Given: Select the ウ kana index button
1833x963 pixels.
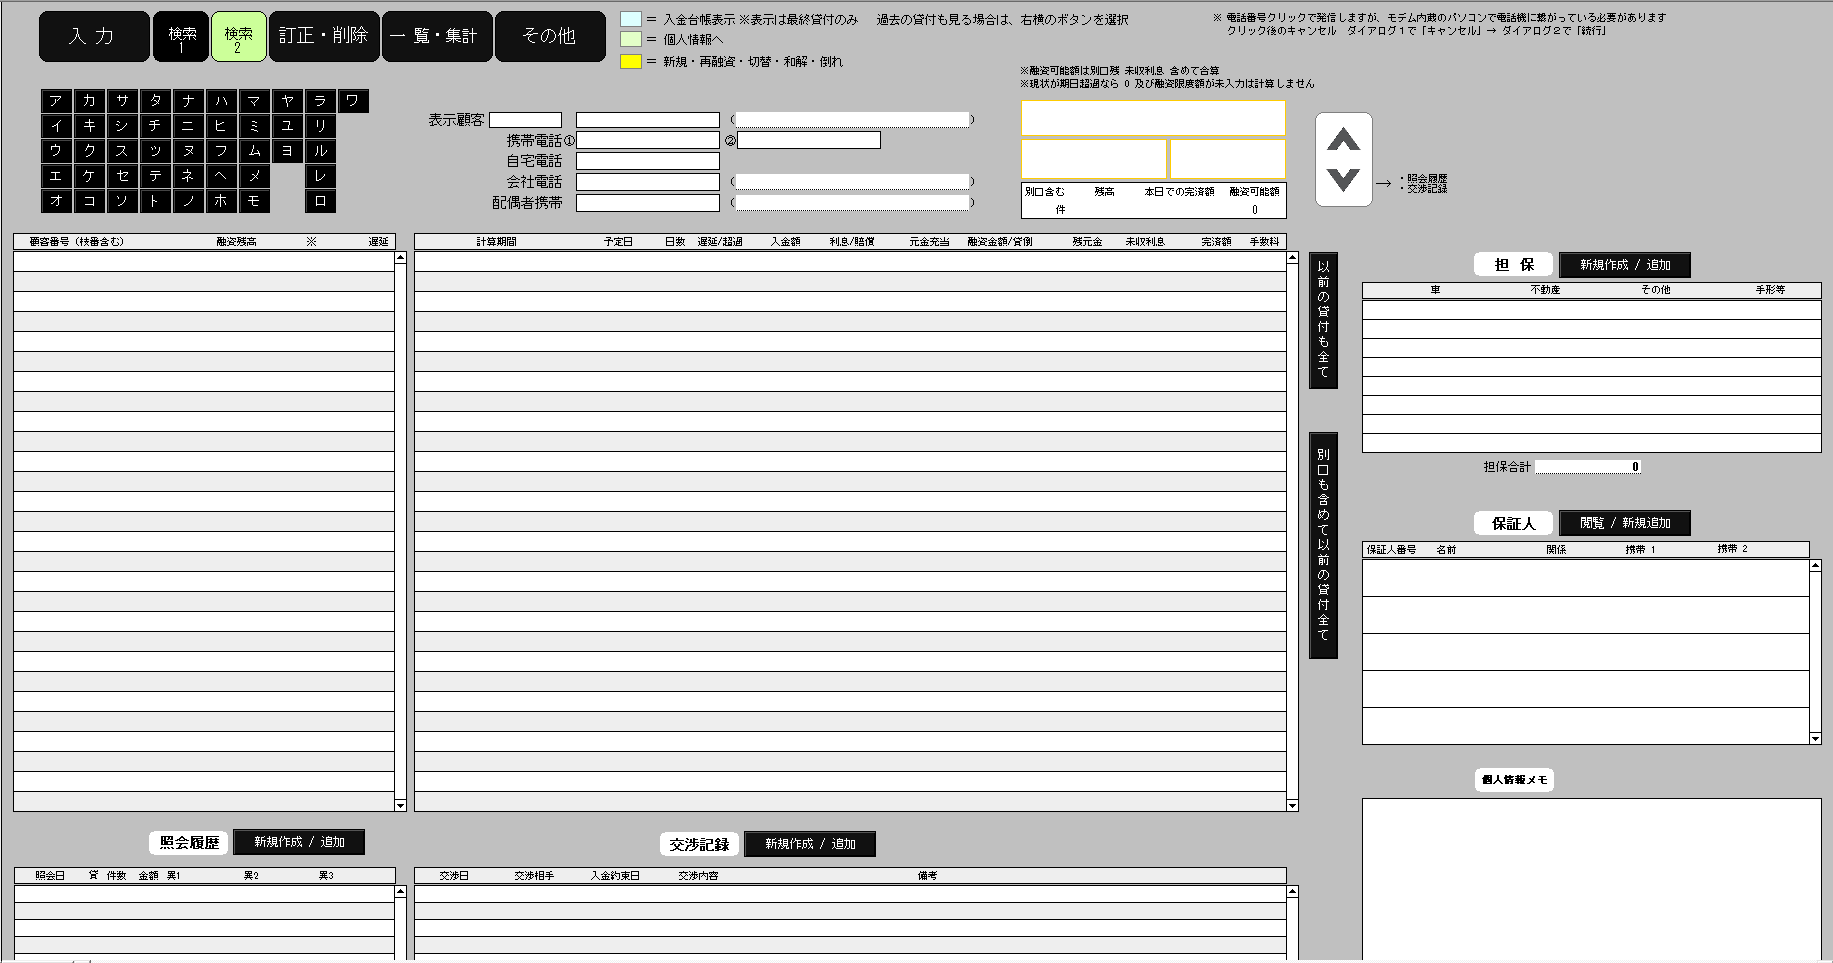Looking at the screenshot, I should coord(56,151).
